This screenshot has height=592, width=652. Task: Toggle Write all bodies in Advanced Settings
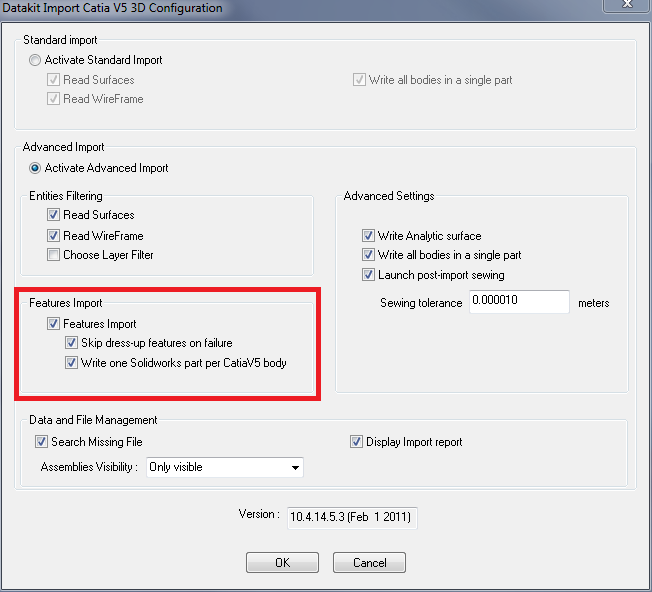click(368, 255)
